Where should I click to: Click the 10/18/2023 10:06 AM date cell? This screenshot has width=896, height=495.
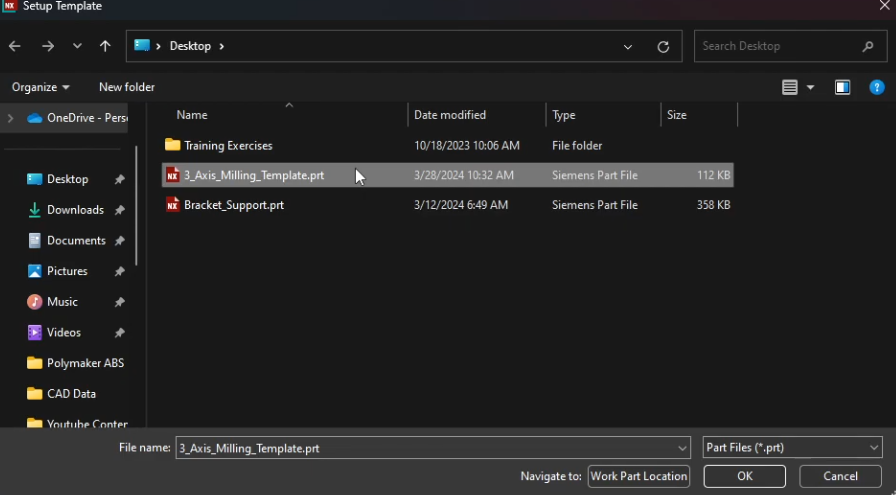pyautogui.click(x=466, y=146)
